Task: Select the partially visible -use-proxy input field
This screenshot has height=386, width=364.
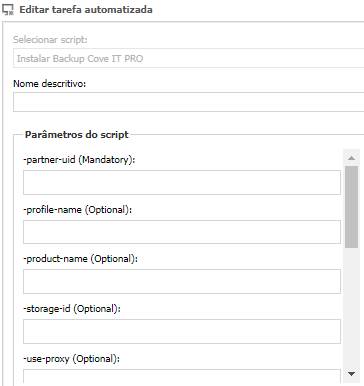Action: 182,376
